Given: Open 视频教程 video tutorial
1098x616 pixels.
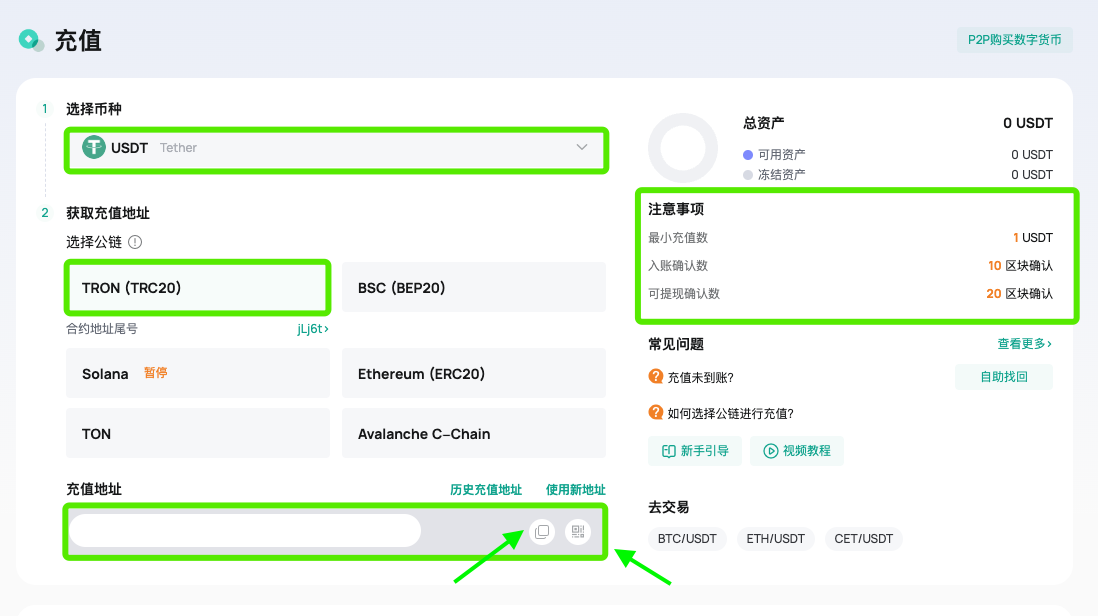Looking at the screenshot, I should [x=797, y=451].
